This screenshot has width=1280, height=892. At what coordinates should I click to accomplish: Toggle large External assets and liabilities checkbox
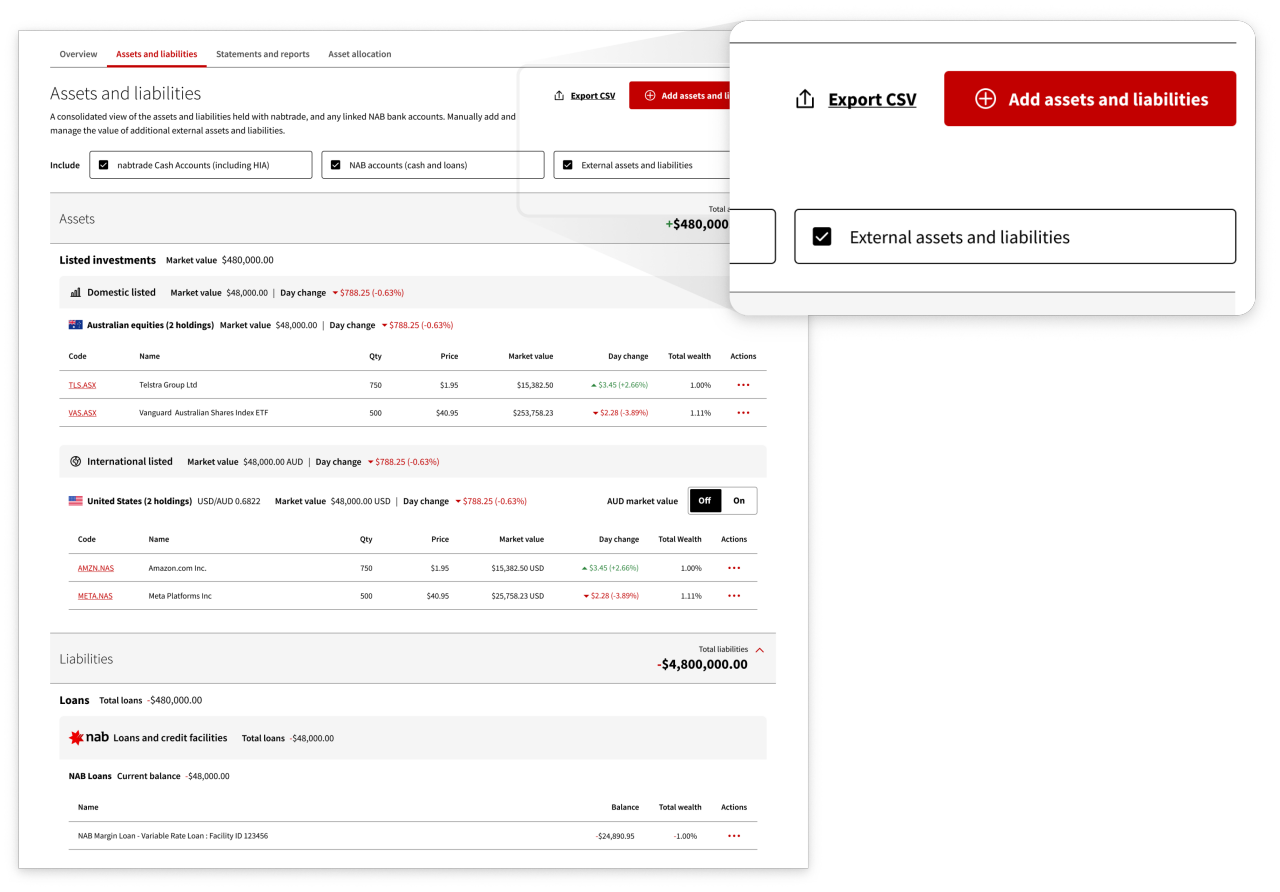(822, 237)
